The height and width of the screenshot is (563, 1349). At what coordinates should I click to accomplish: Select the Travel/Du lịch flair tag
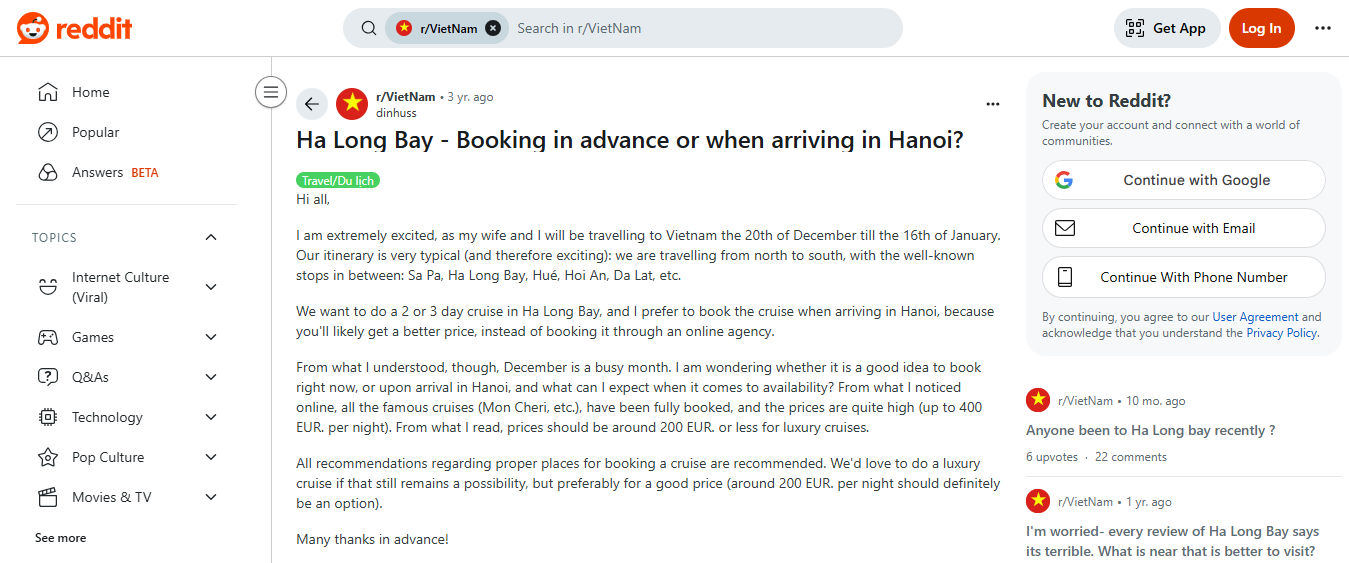pyautogui.click(x=338, y=180)
